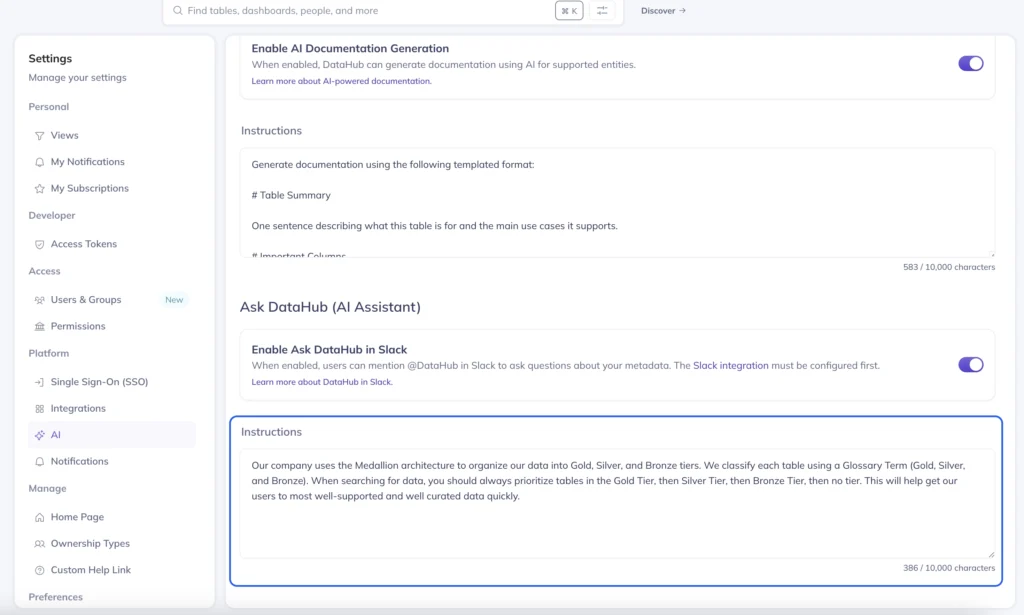Viewport: 1024px width, 615px height.
Task: Click the My Subscriptions star icon
Action: click(x=40, y=188)
